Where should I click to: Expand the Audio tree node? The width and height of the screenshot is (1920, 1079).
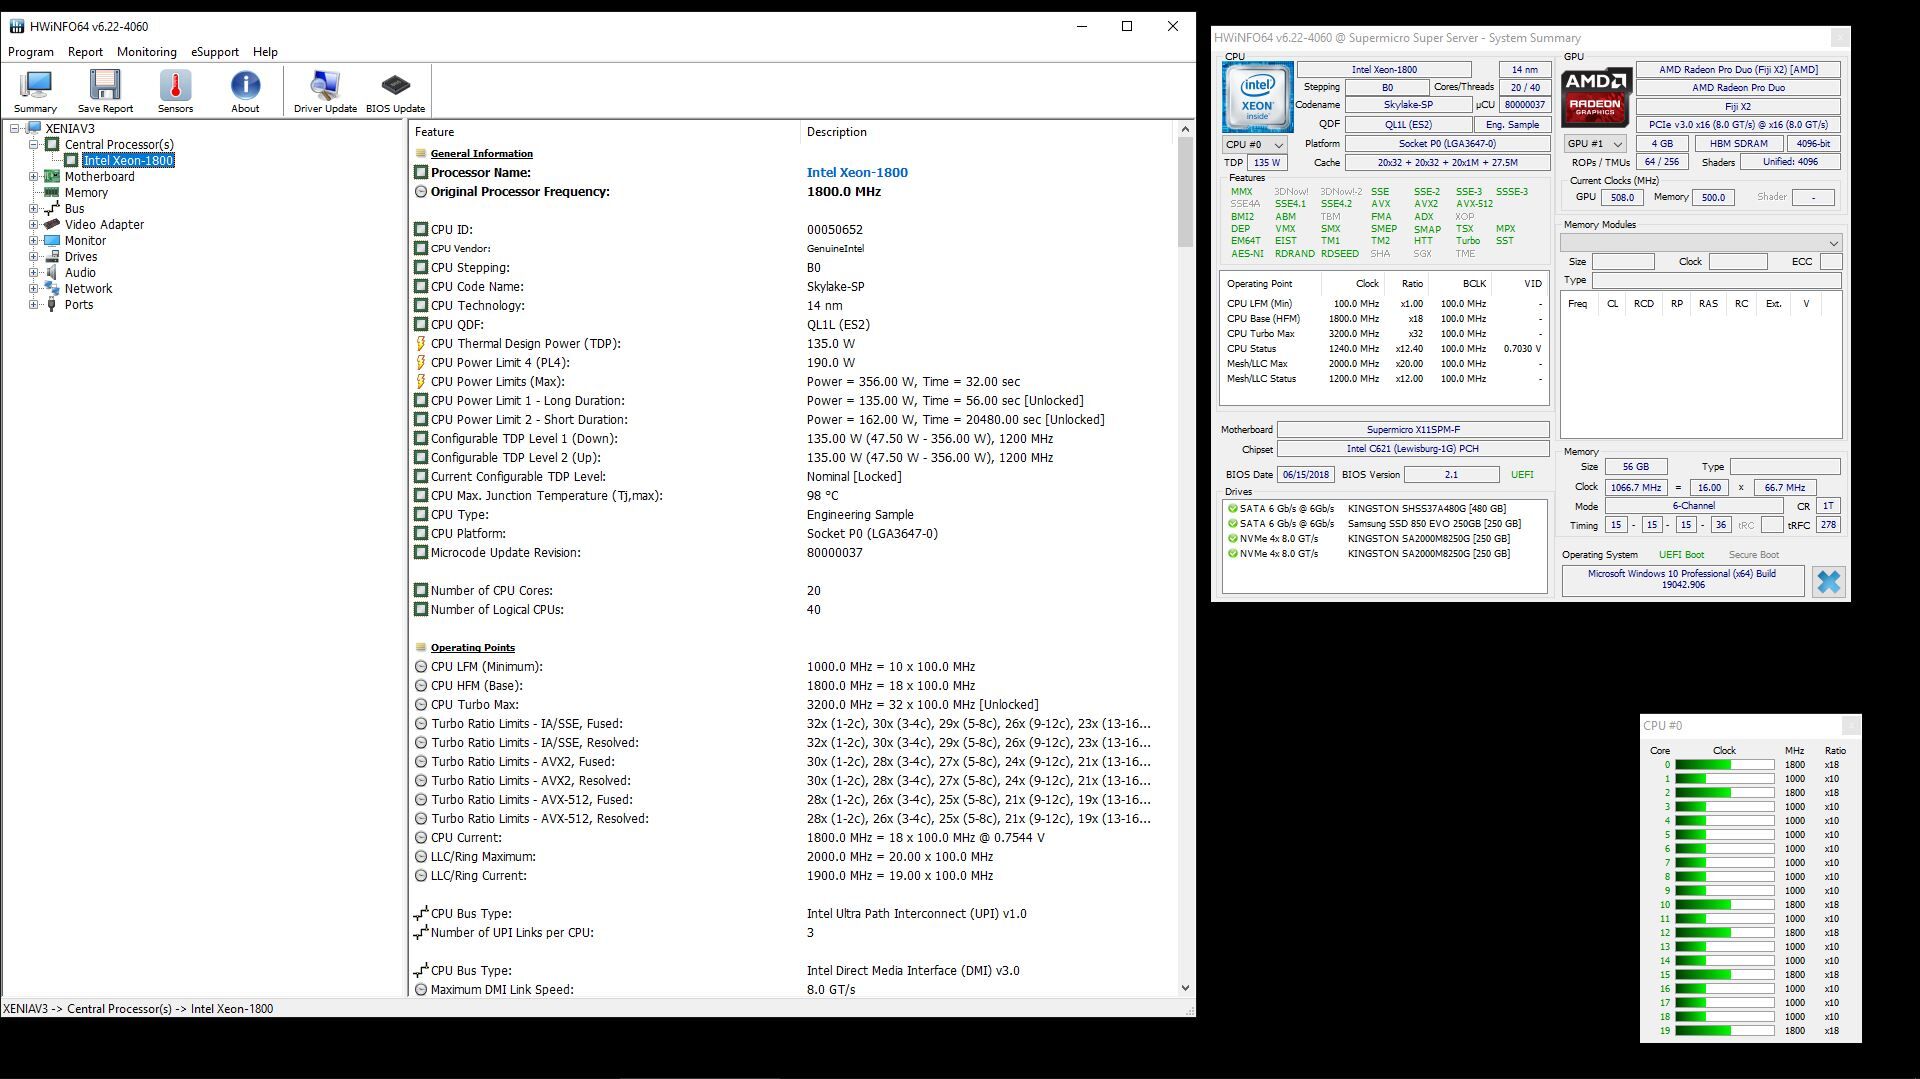[34, 273]
